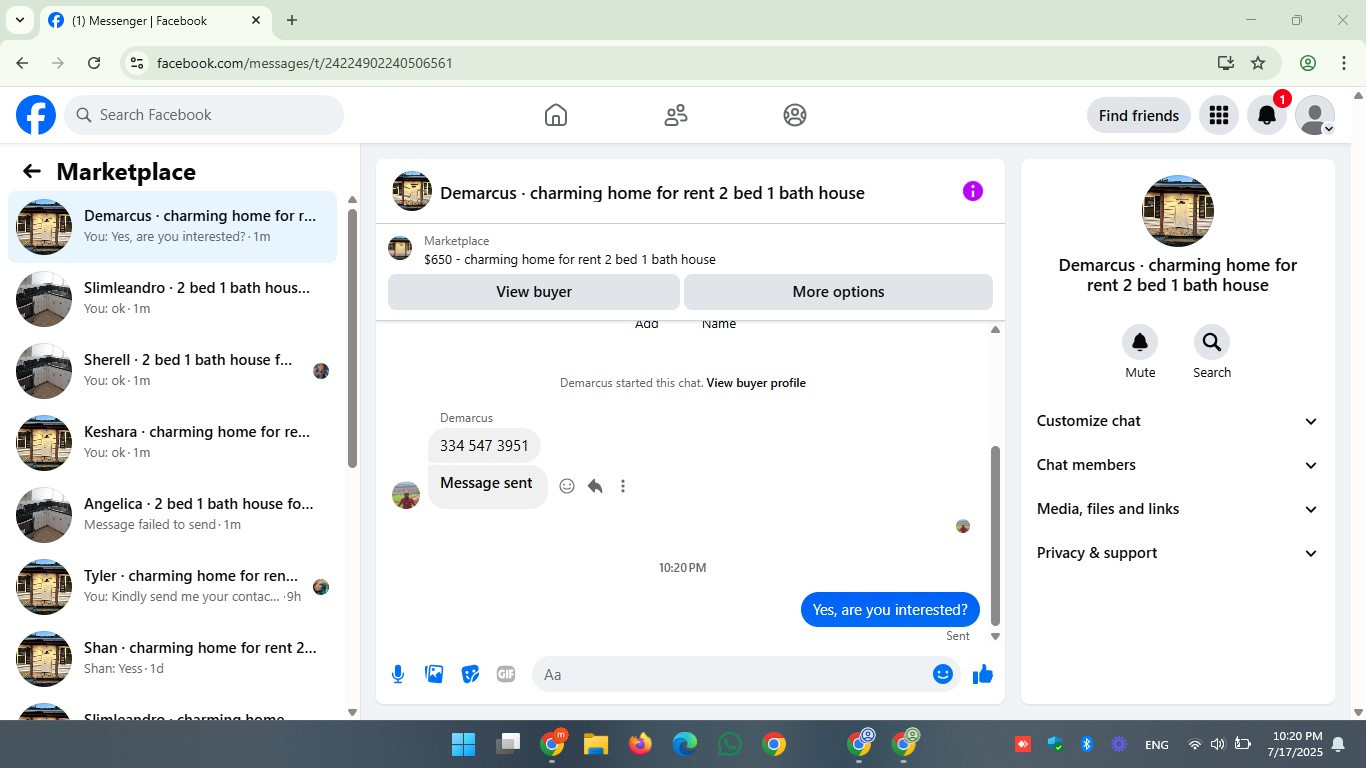Send a voice clip with microphone icon
This screenshot has height=768, width=1366.
(398, 674)
